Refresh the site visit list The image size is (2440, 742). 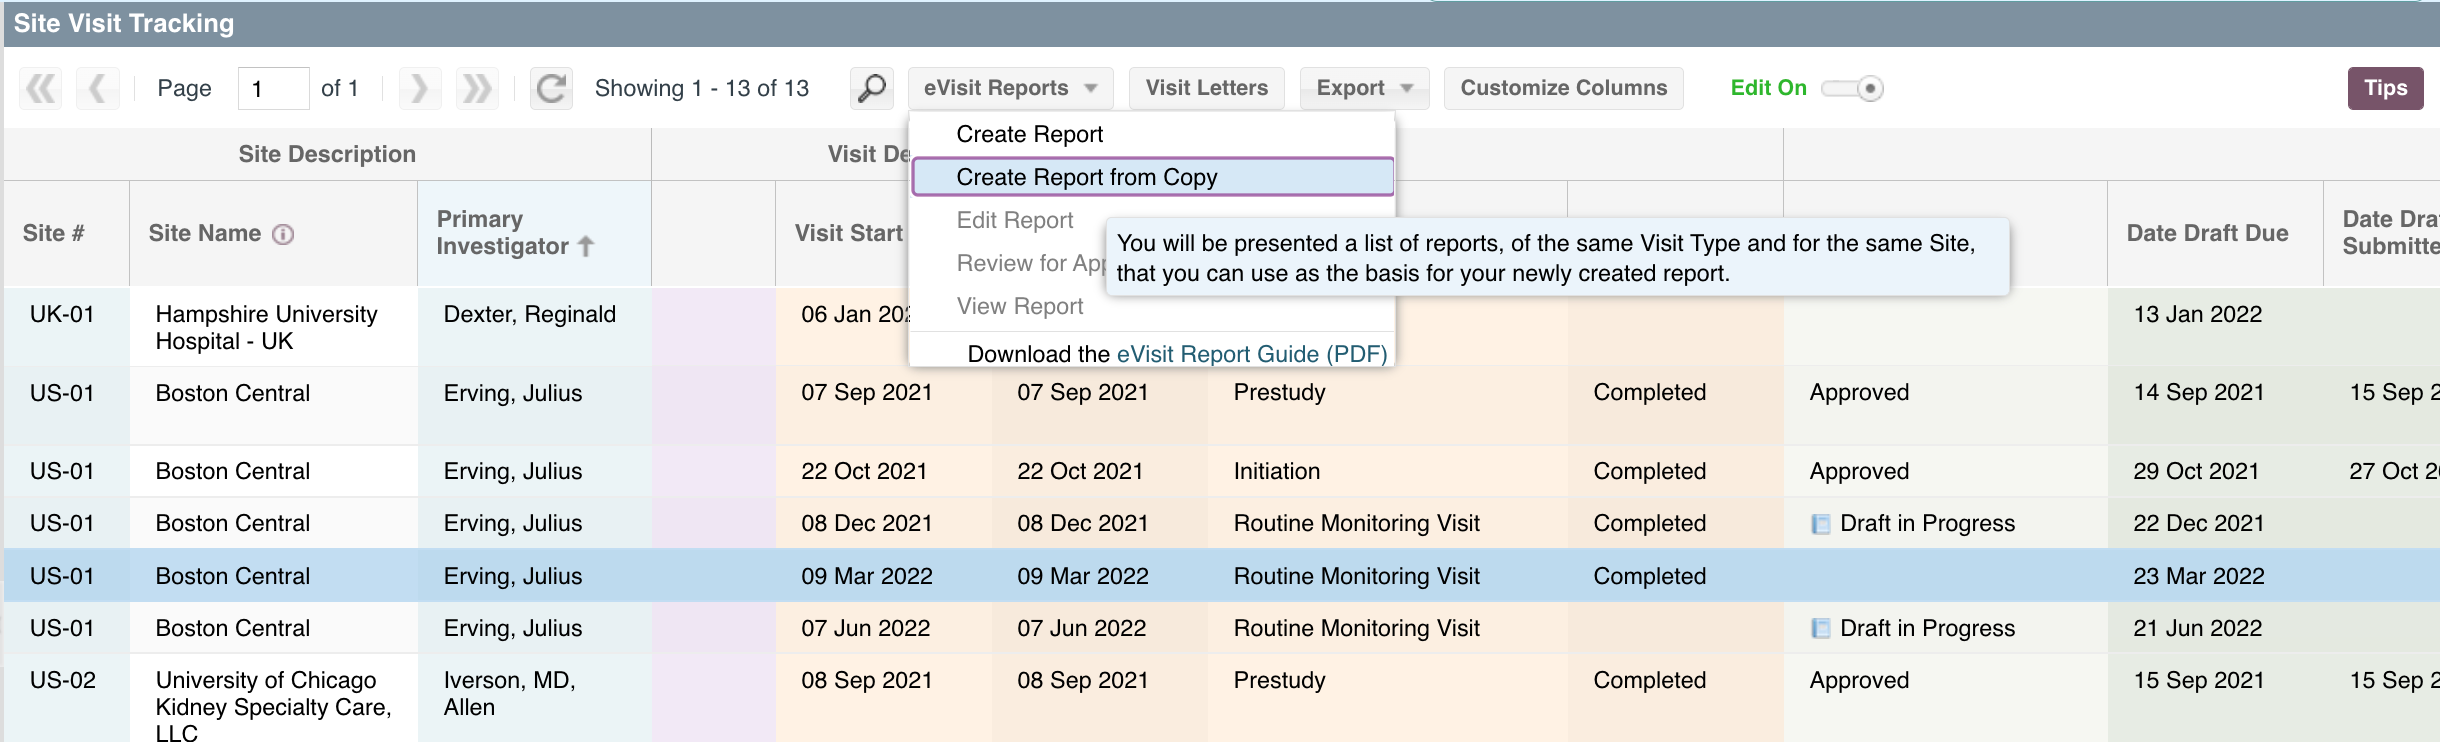coord(551,89)
